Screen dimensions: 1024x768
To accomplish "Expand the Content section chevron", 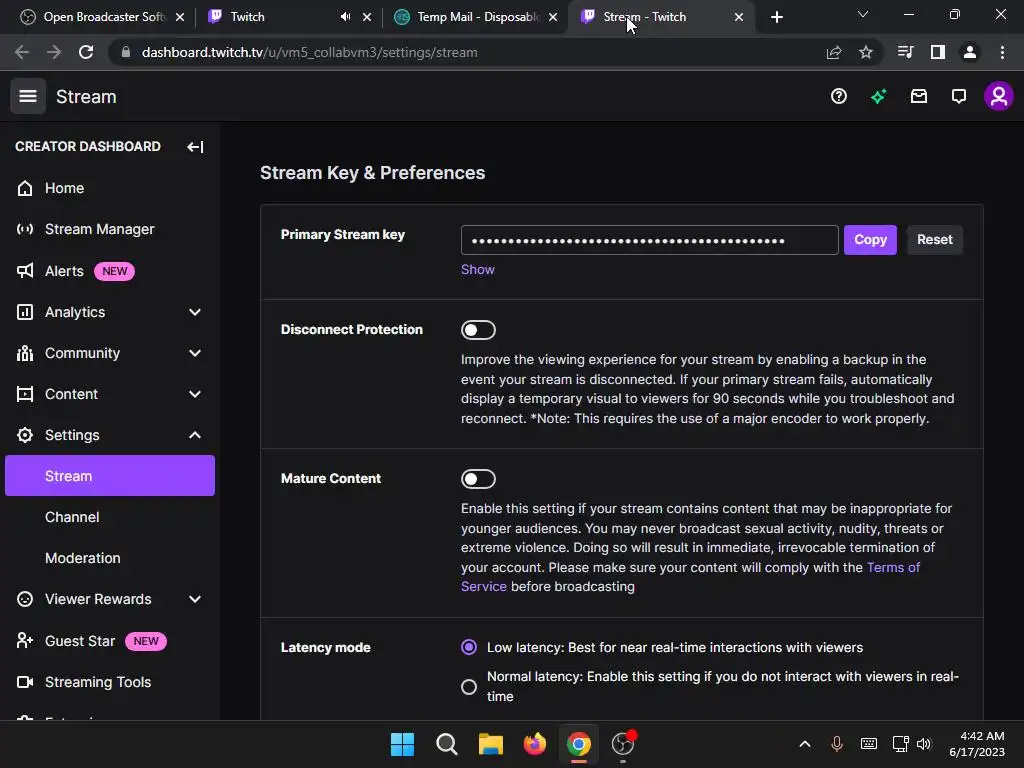I will [x=195, y=394].
